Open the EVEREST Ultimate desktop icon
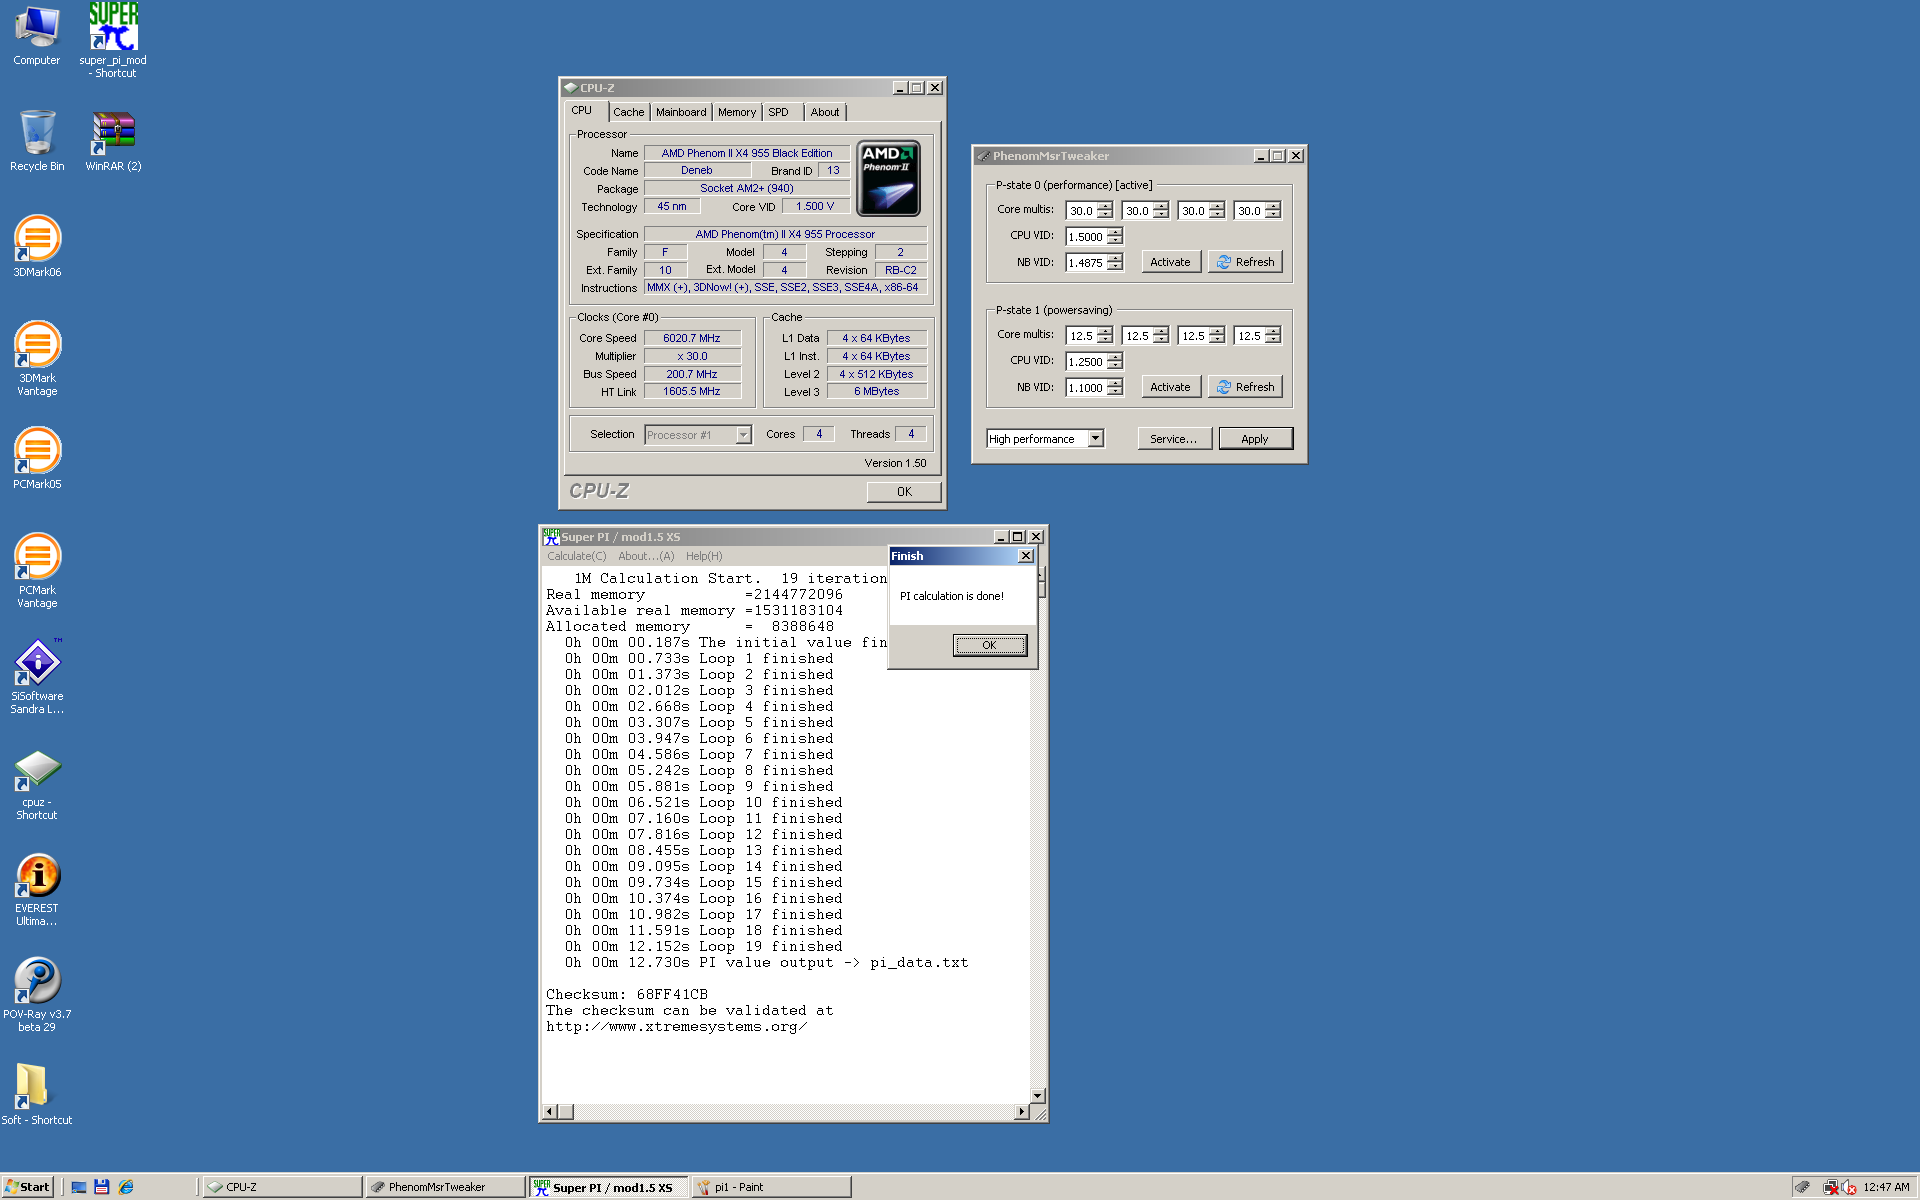The height and width of the screenshot is (1200, 1920). [37, 890]
